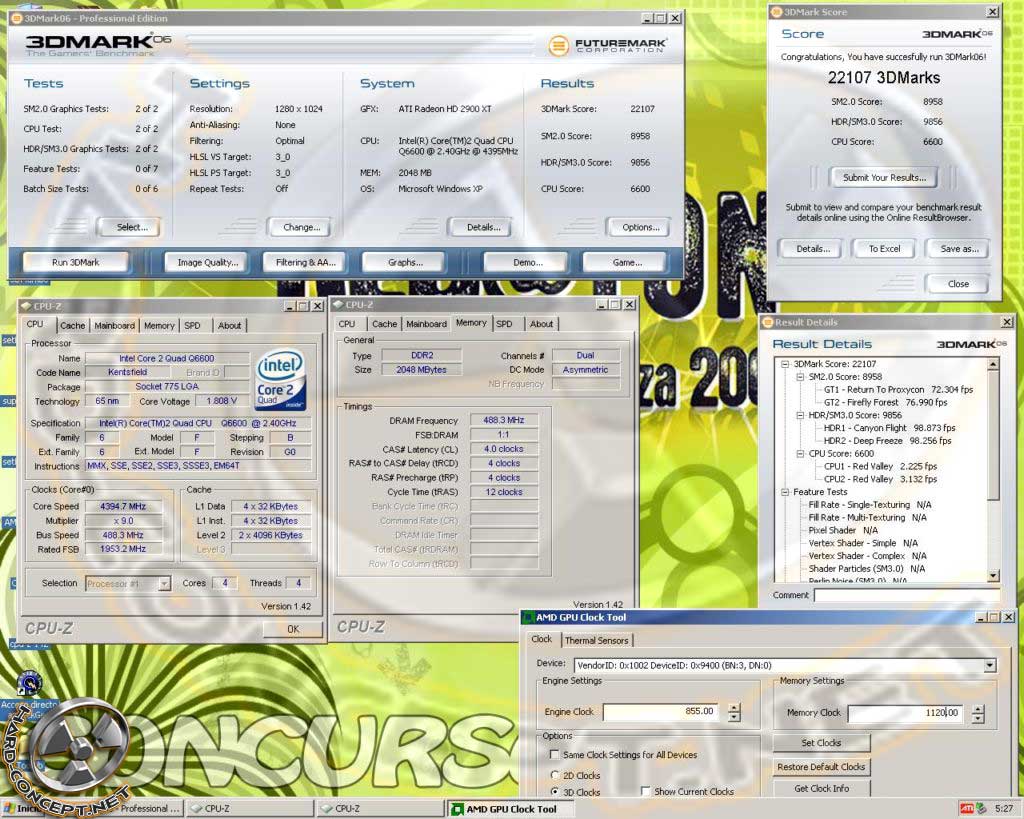Screen dimensions: 1024x819
Task: Collapse the 3DMark Score: 22107 tree node
Action: pyautogui.click(x=785, y=364)
